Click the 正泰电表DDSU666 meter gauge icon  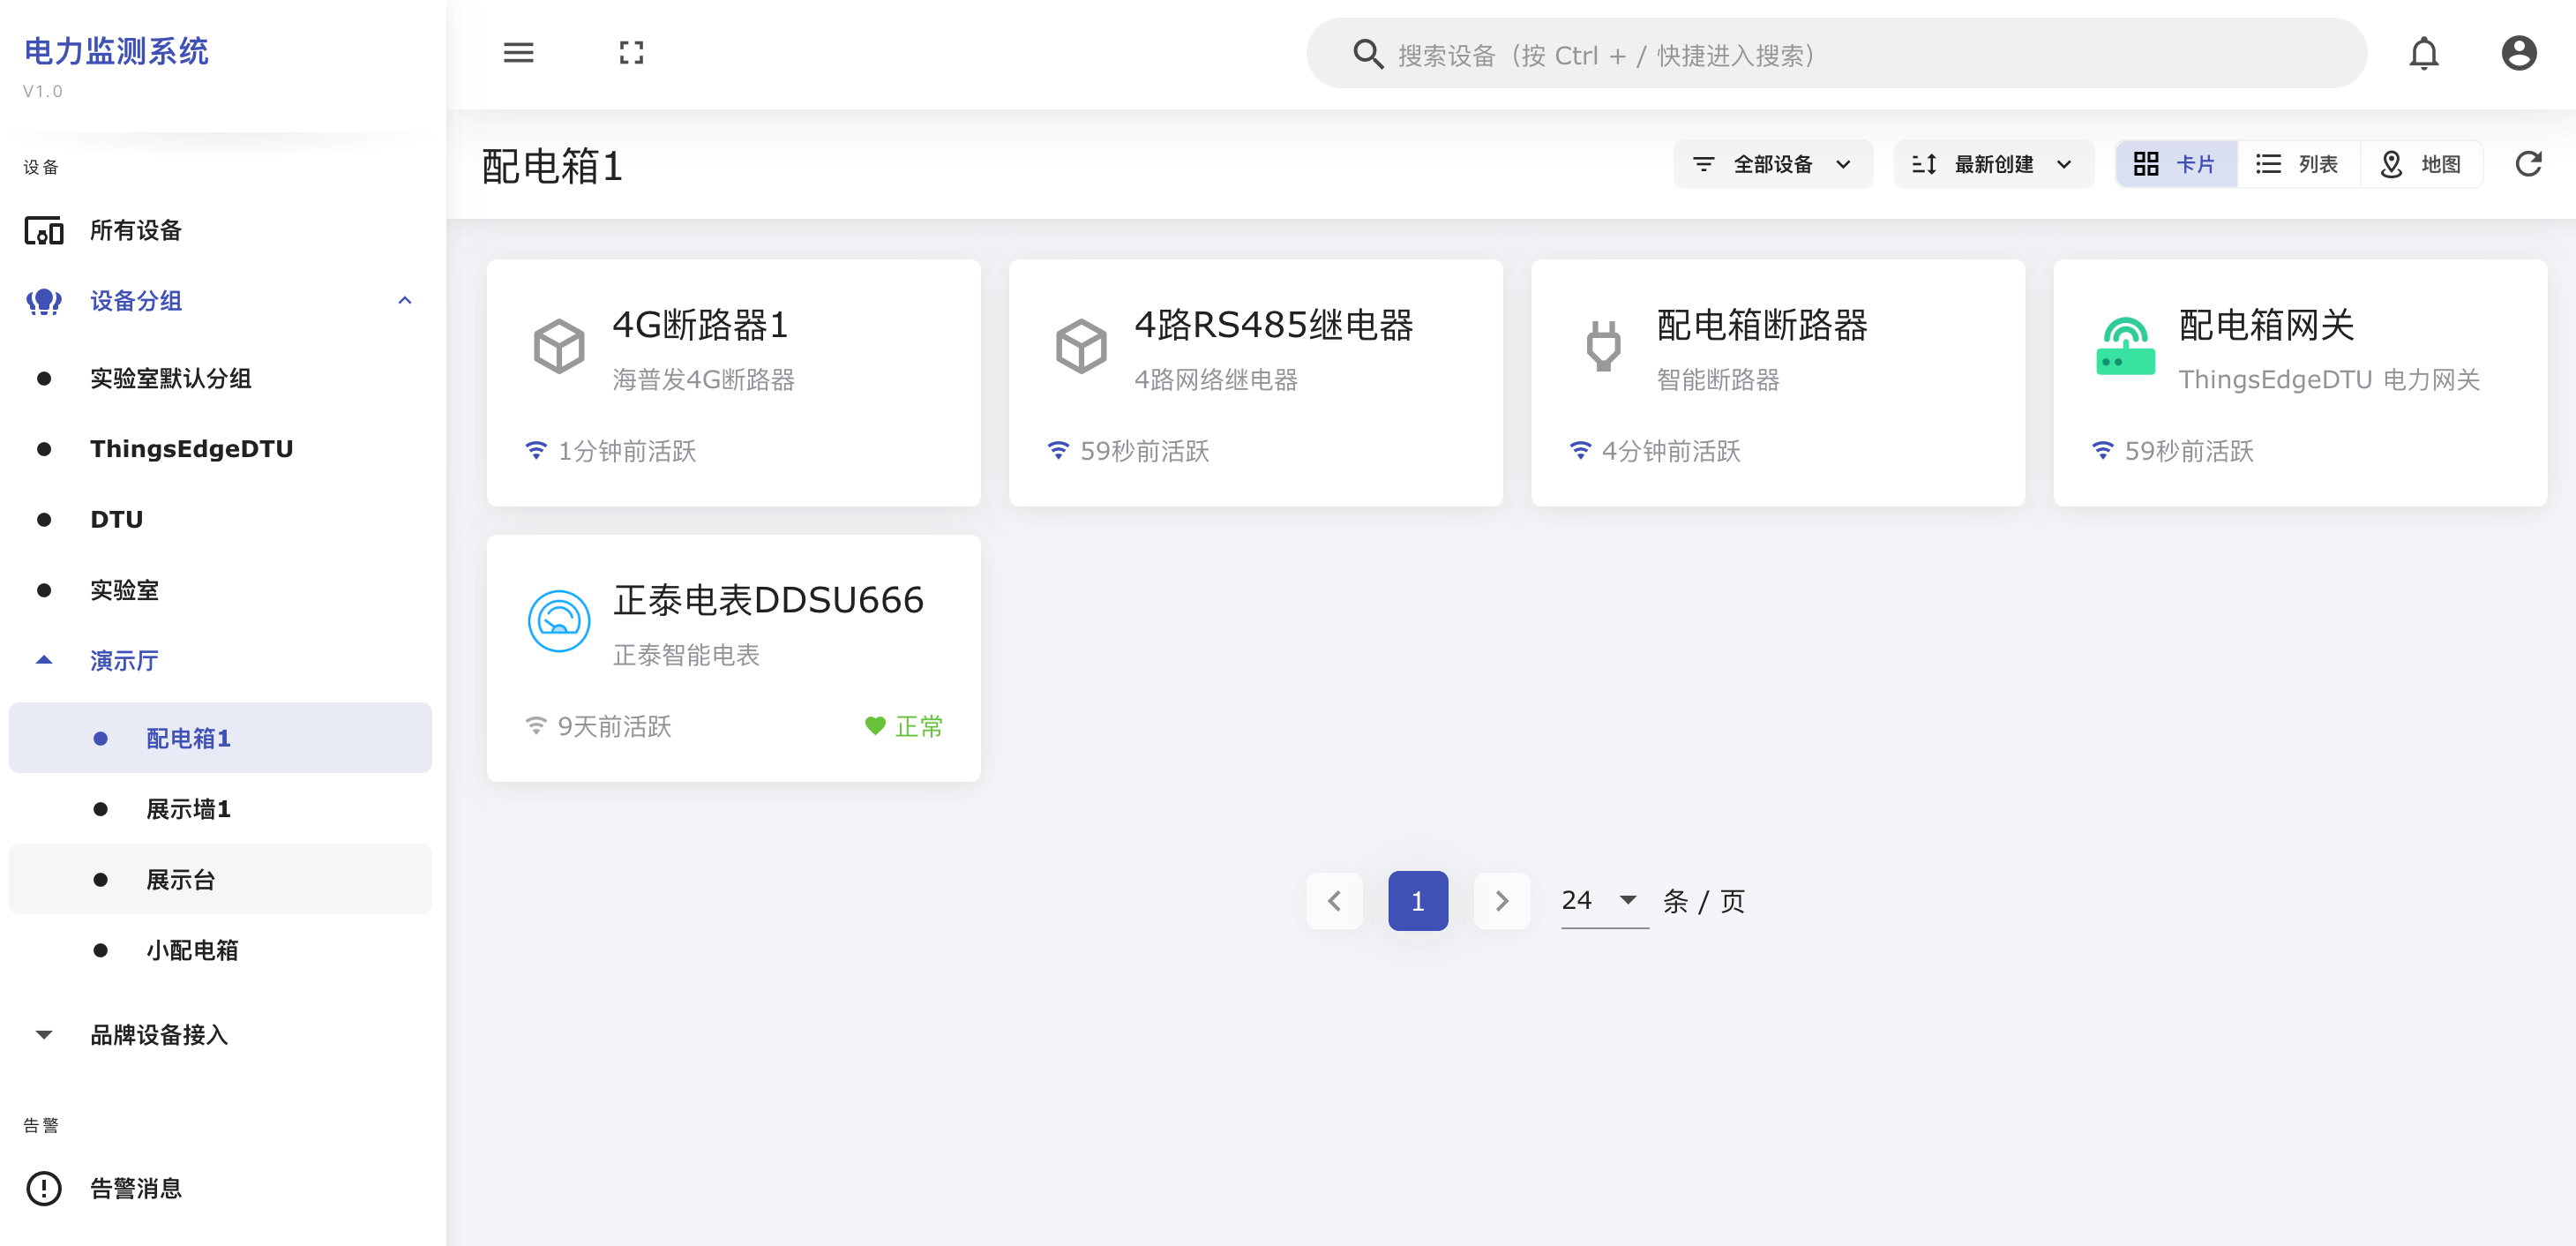tap(558, 621)
